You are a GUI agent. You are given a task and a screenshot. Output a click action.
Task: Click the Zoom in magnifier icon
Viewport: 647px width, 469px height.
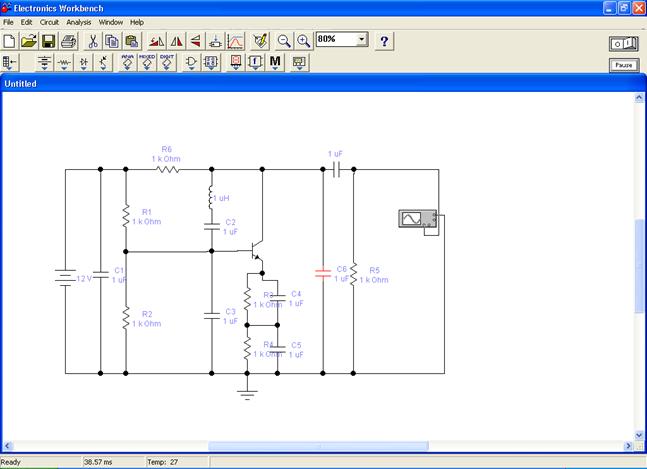[303, 41]
